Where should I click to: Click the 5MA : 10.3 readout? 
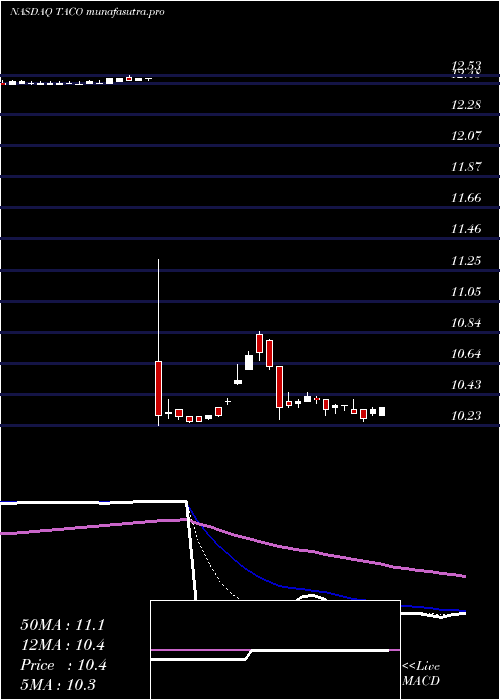(x=58, y=685)
